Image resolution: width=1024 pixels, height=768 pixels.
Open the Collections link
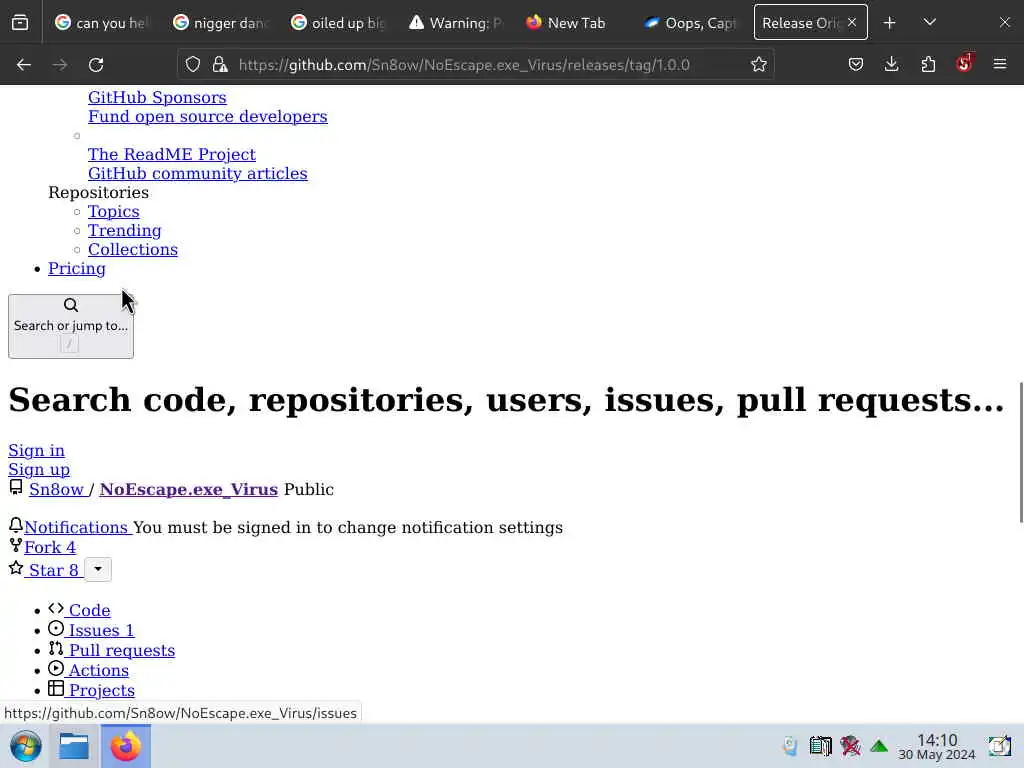click(133, 249)
